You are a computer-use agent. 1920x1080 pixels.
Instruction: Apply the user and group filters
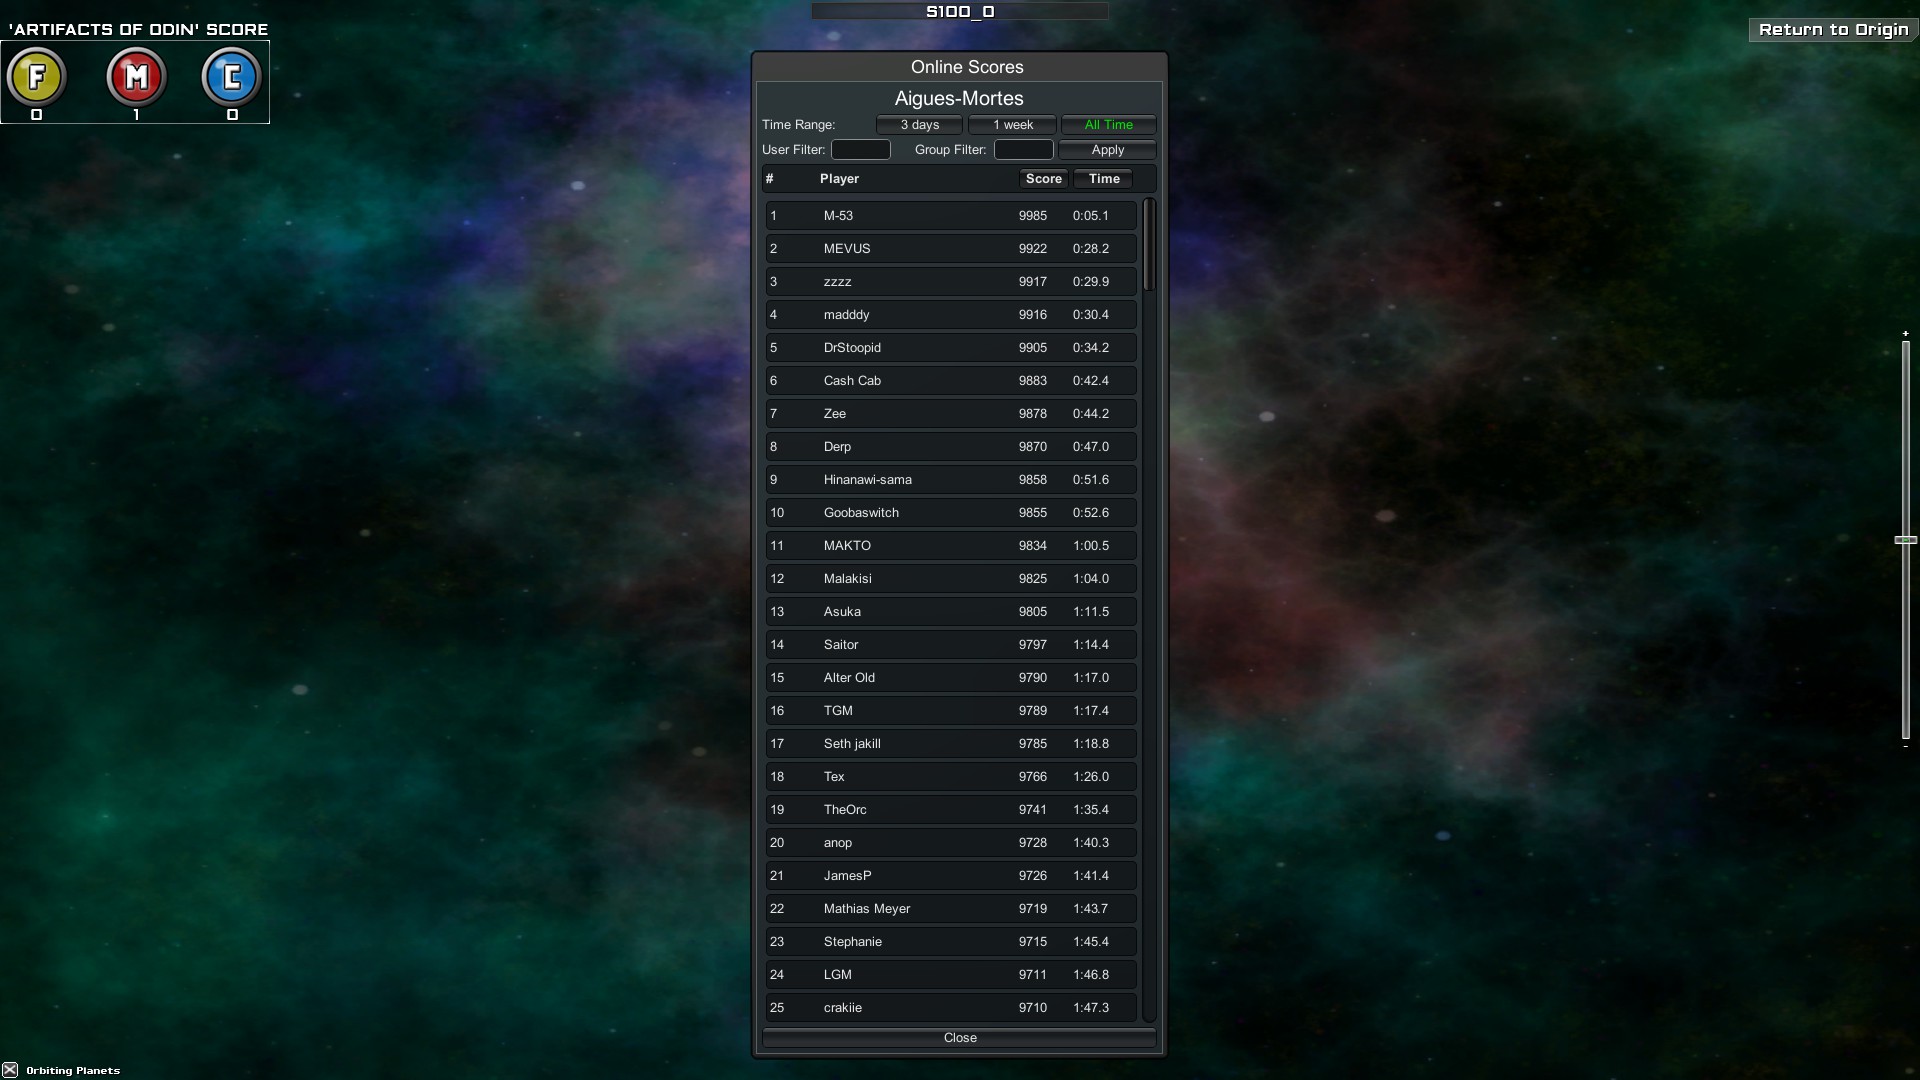1107,150
